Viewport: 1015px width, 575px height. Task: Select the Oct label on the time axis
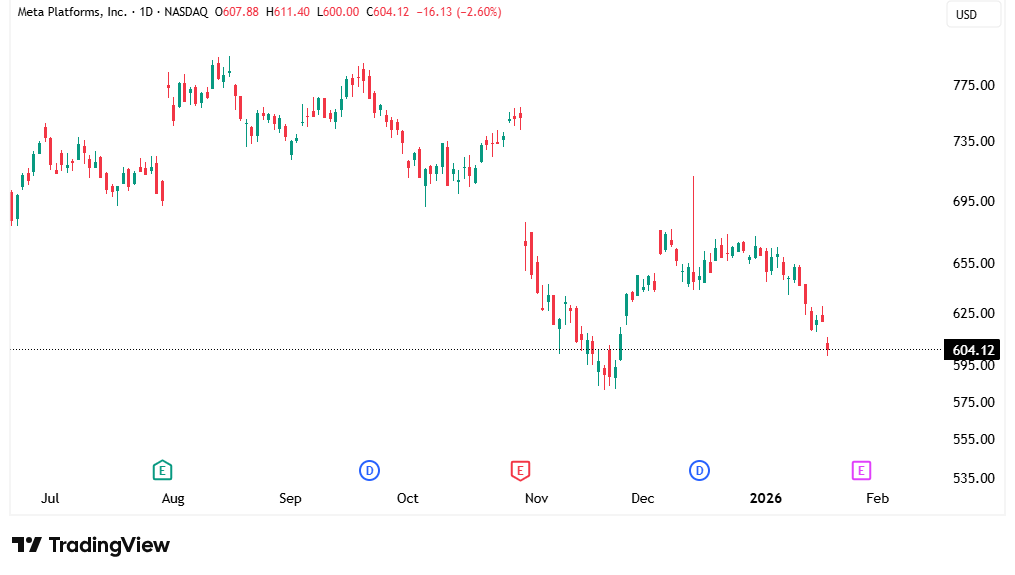(x=407, y=498)
